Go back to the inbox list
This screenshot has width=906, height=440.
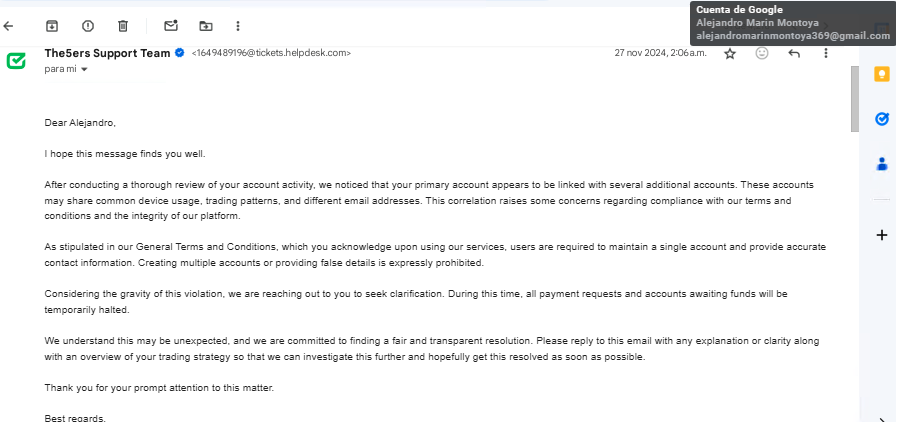point(9,25)
